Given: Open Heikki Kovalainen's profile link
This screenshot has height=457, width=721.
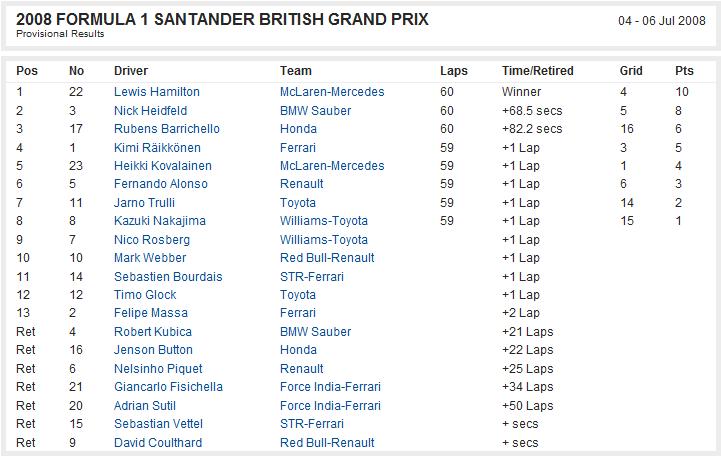Looking at the screenshot, I should click(163, 166).
